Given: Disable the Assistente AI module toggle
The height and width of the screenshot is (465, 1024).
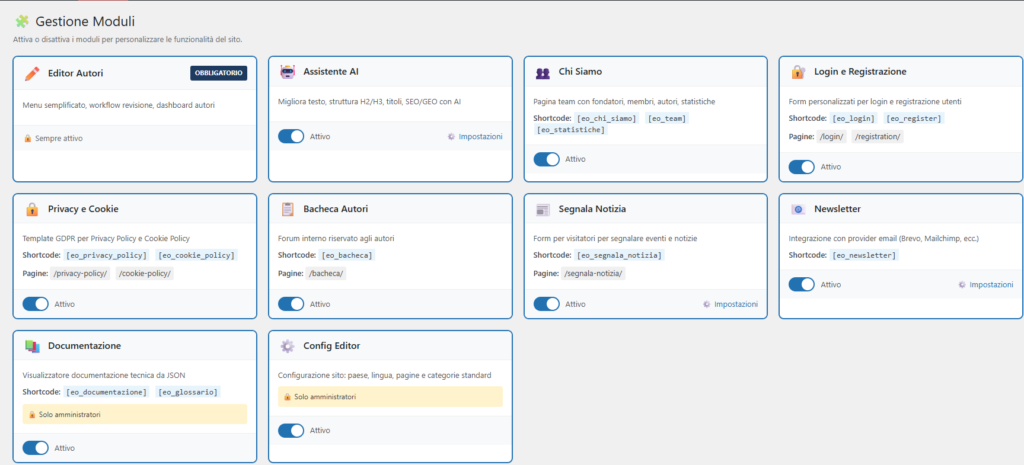Looking at the screenshot, I should pyautogui.click(x=291, y=136).
